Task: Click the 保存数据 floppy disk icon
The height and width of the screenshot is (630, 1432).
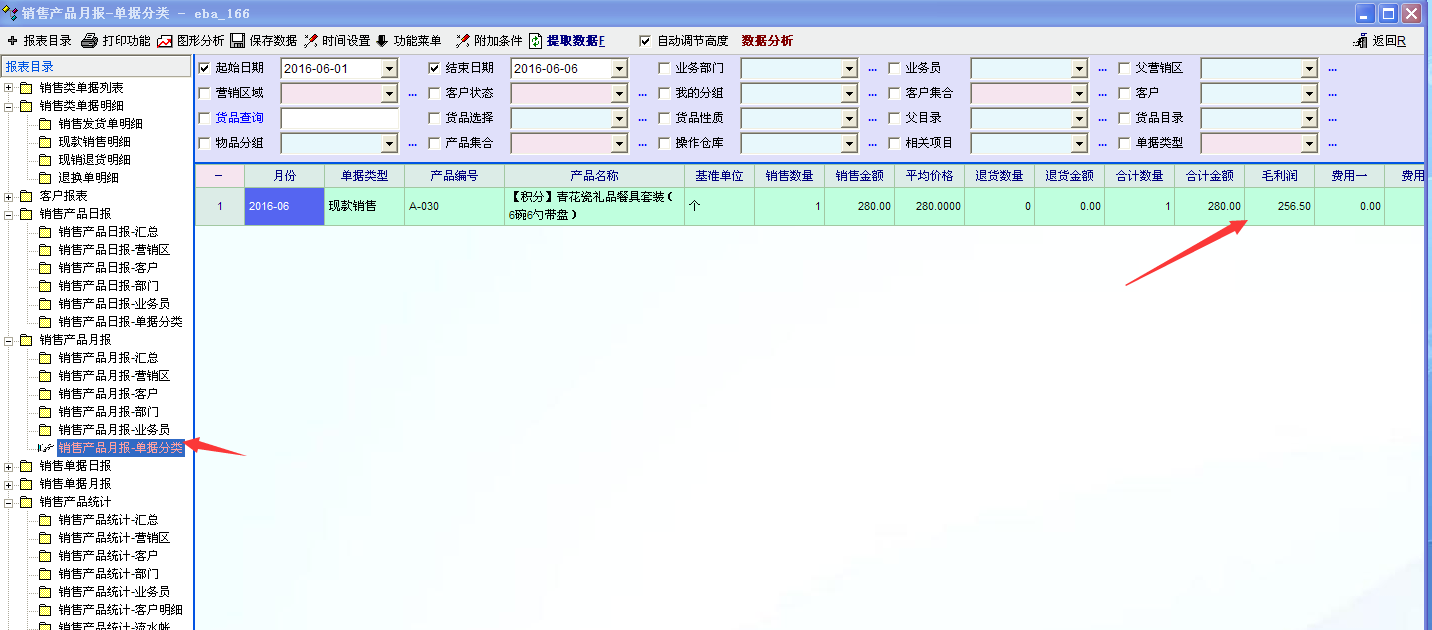Action: [x=238, y=41]
